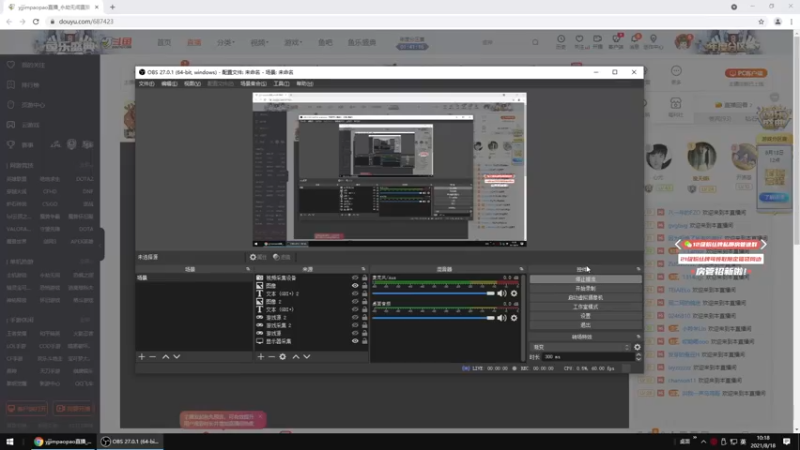Screen dimensions: 800x450
Task: Toggle visibility of 显示器采集 source
Action: pos(355,341)
